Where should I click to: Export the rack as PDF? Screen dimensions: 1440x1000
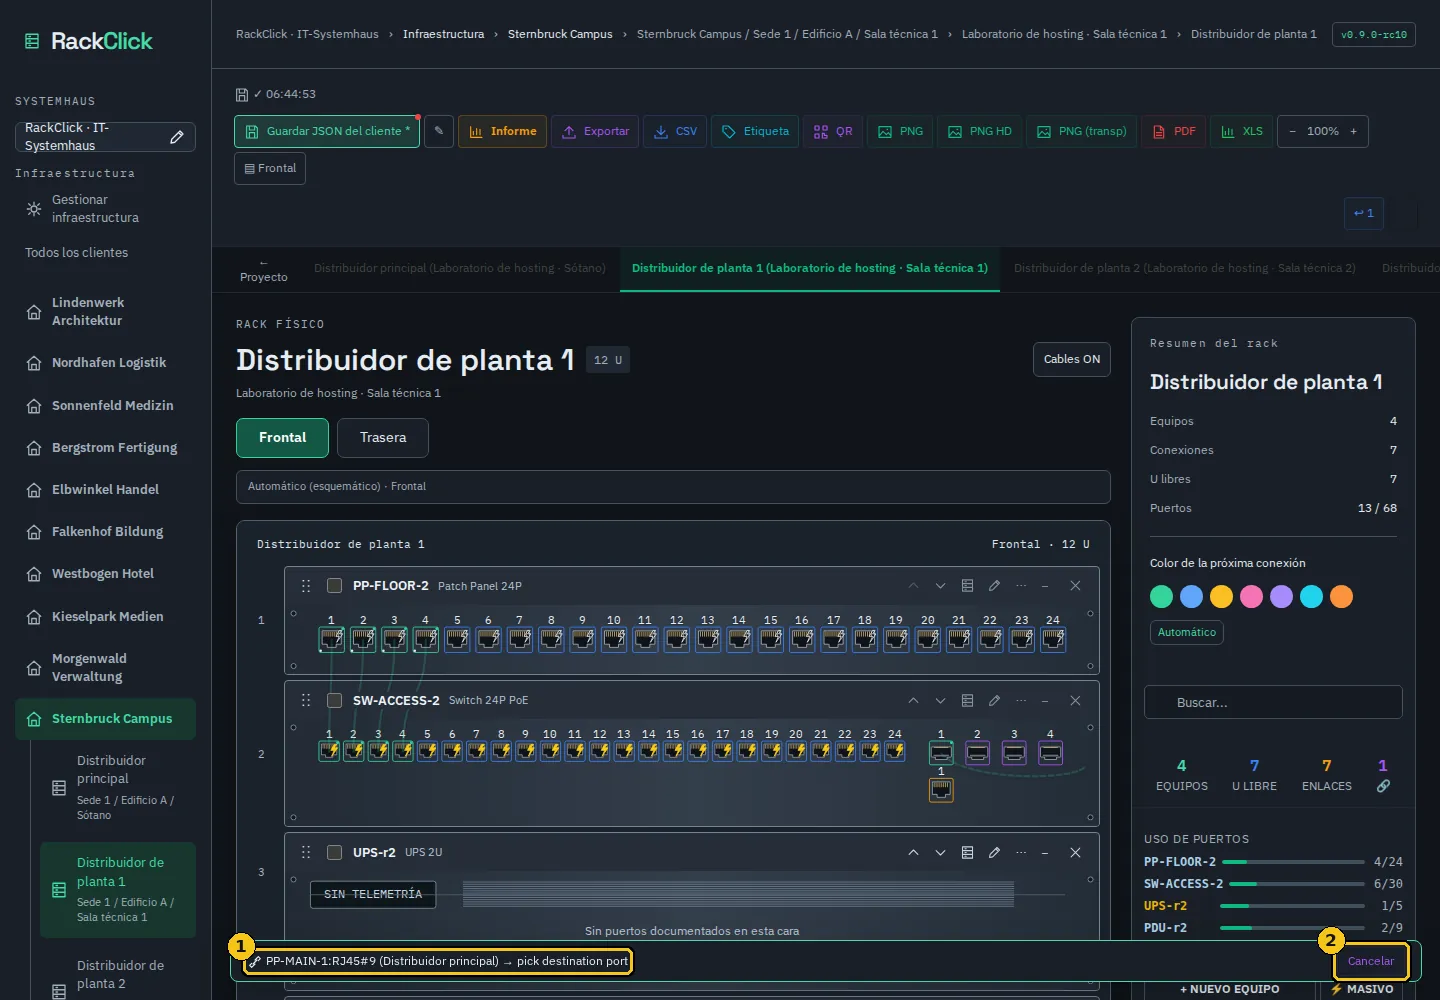click(1174, 131)
